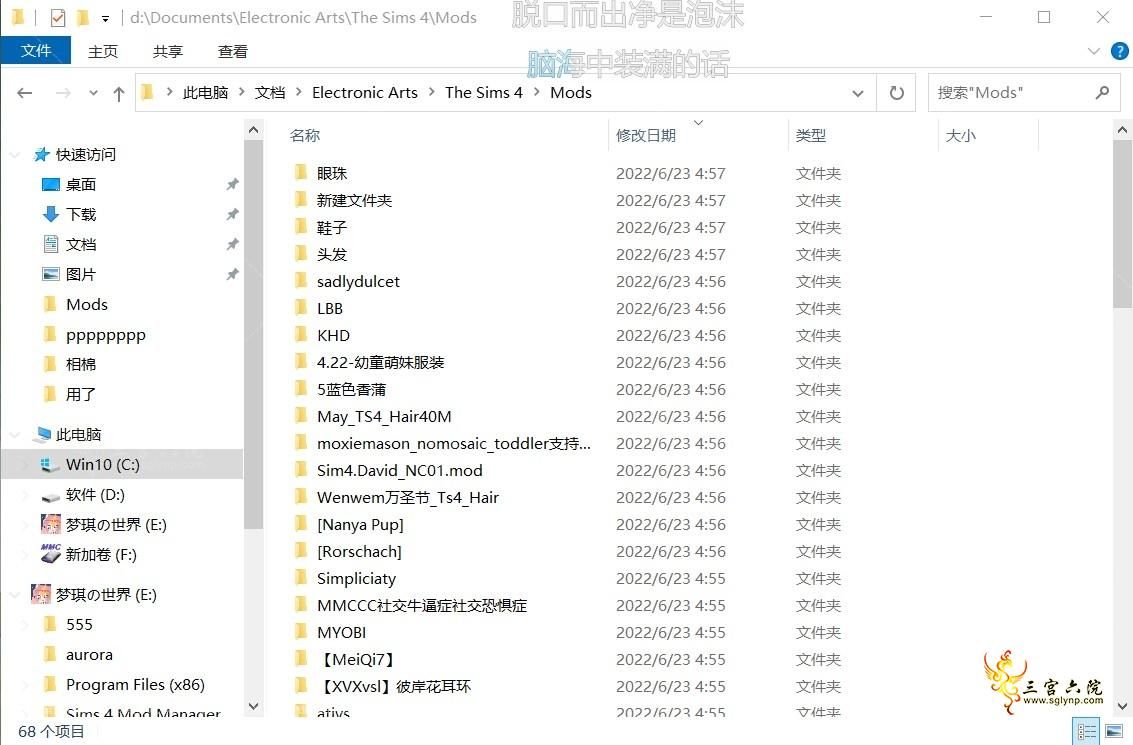Screen dimensions: 1133x745
Task: Click the search magnifier icon
Action: click(x=1102, y=92)
